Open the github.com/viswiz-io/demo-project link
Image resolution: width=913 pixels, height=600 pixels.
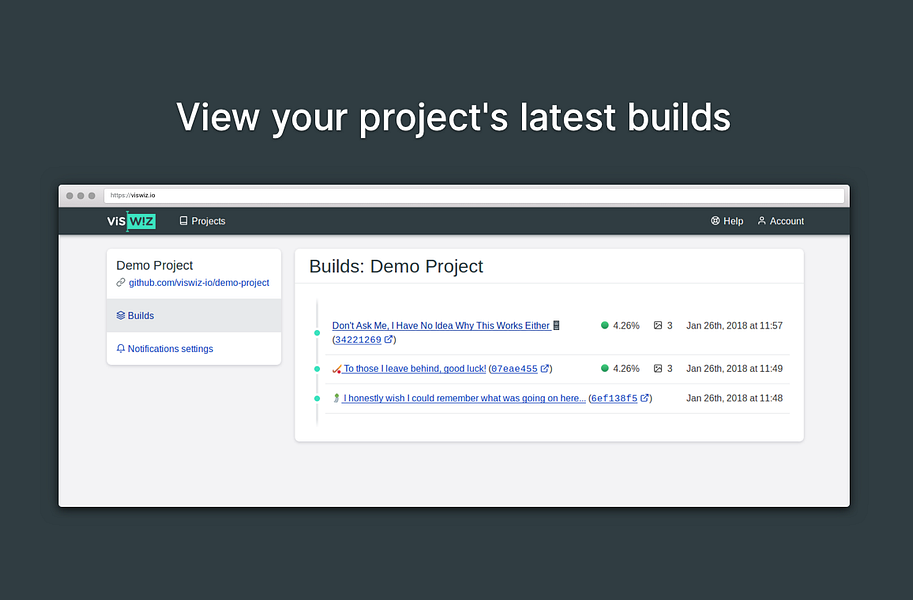(x=198, y=283)
